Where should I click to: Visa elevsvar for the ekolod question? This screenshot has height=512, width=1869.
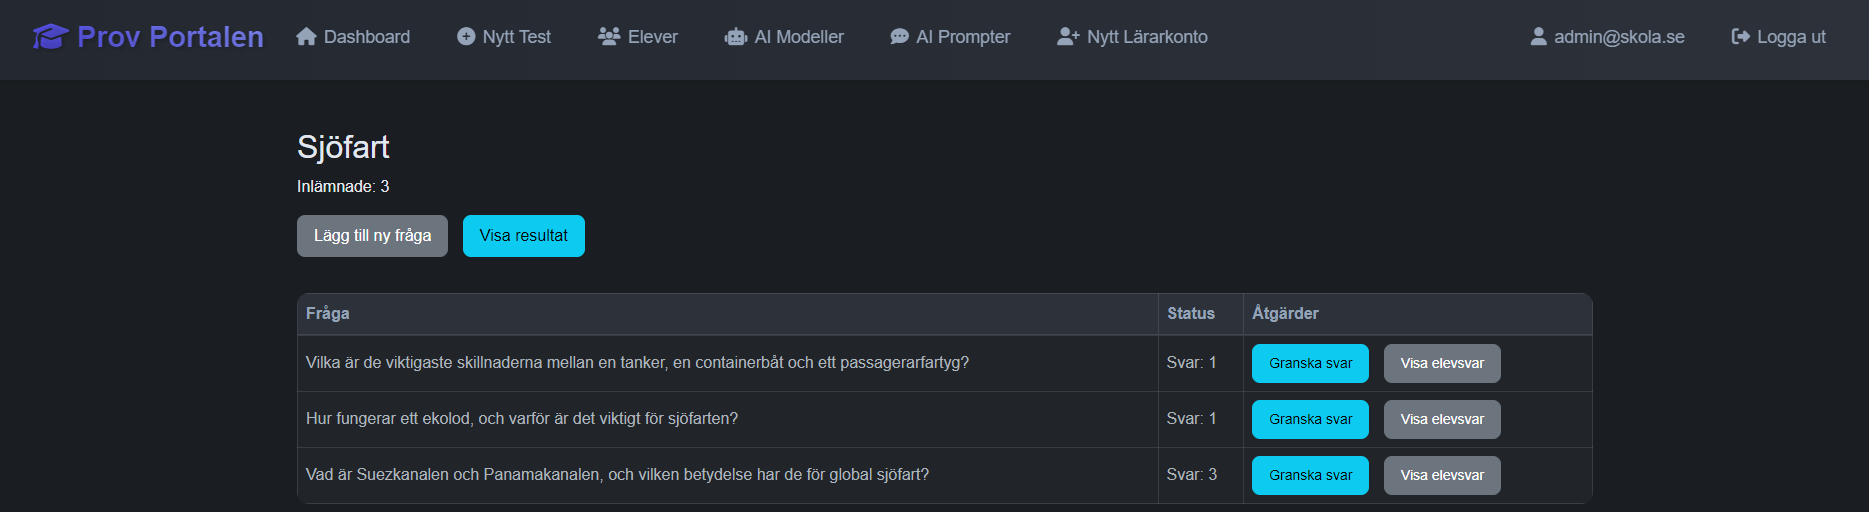pos(1442,419)
